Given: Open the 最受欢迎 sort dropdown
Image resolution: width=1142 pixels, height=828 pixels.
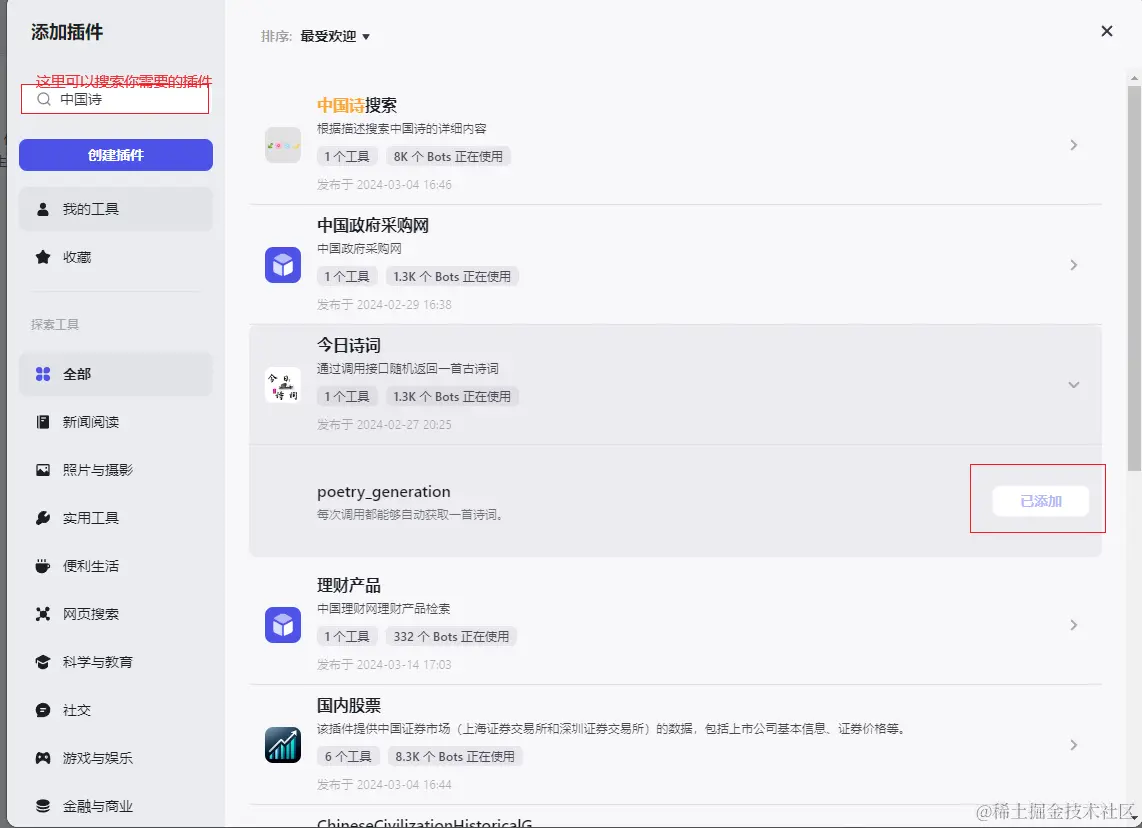Looking at the screenshot, I should [x=335, y=36].
